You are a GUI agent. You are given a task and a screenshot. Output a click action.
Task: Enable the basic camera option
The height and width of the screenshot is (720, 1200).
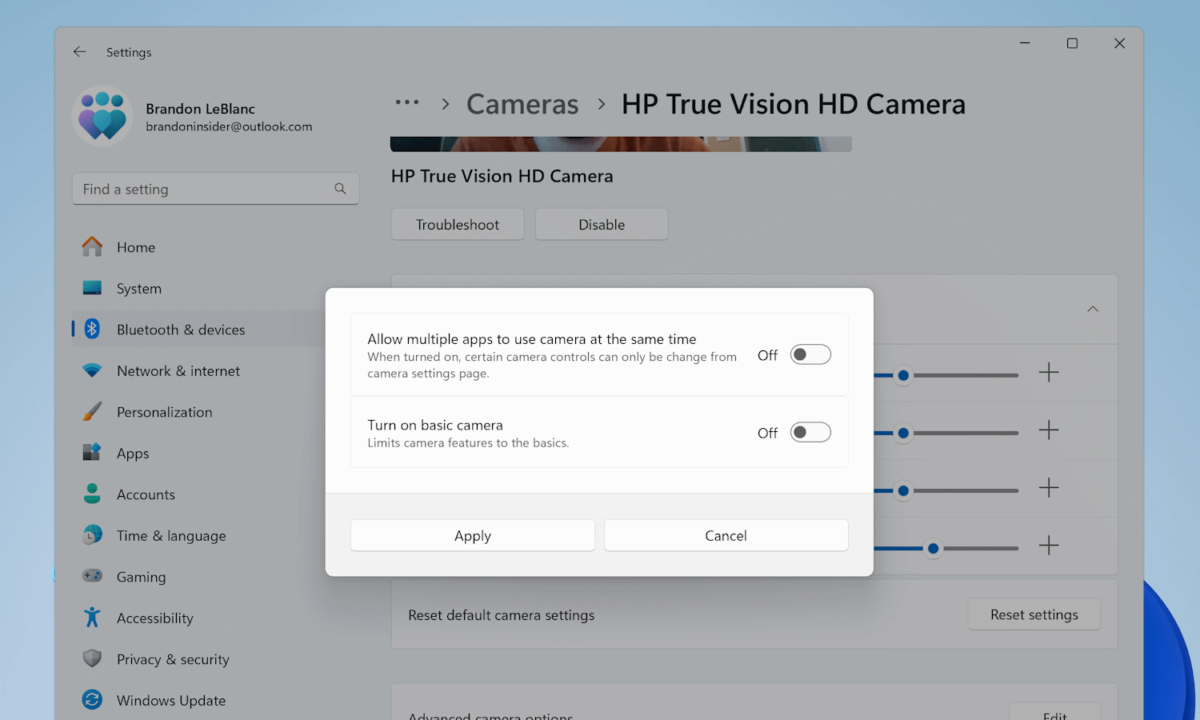coord(811,432)
